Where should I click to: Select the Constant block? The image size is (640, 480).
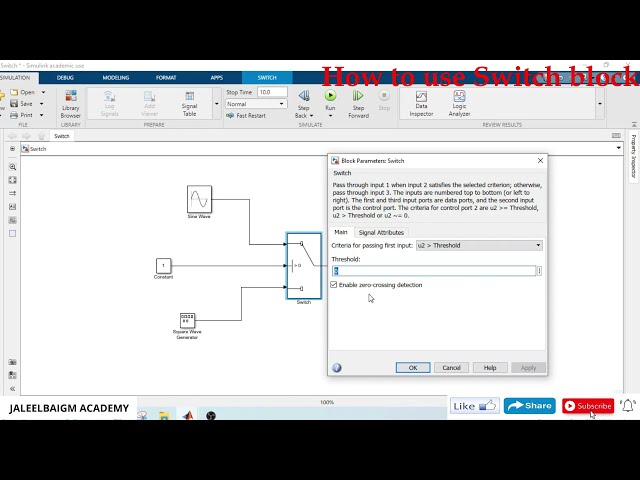click(163, 266)
